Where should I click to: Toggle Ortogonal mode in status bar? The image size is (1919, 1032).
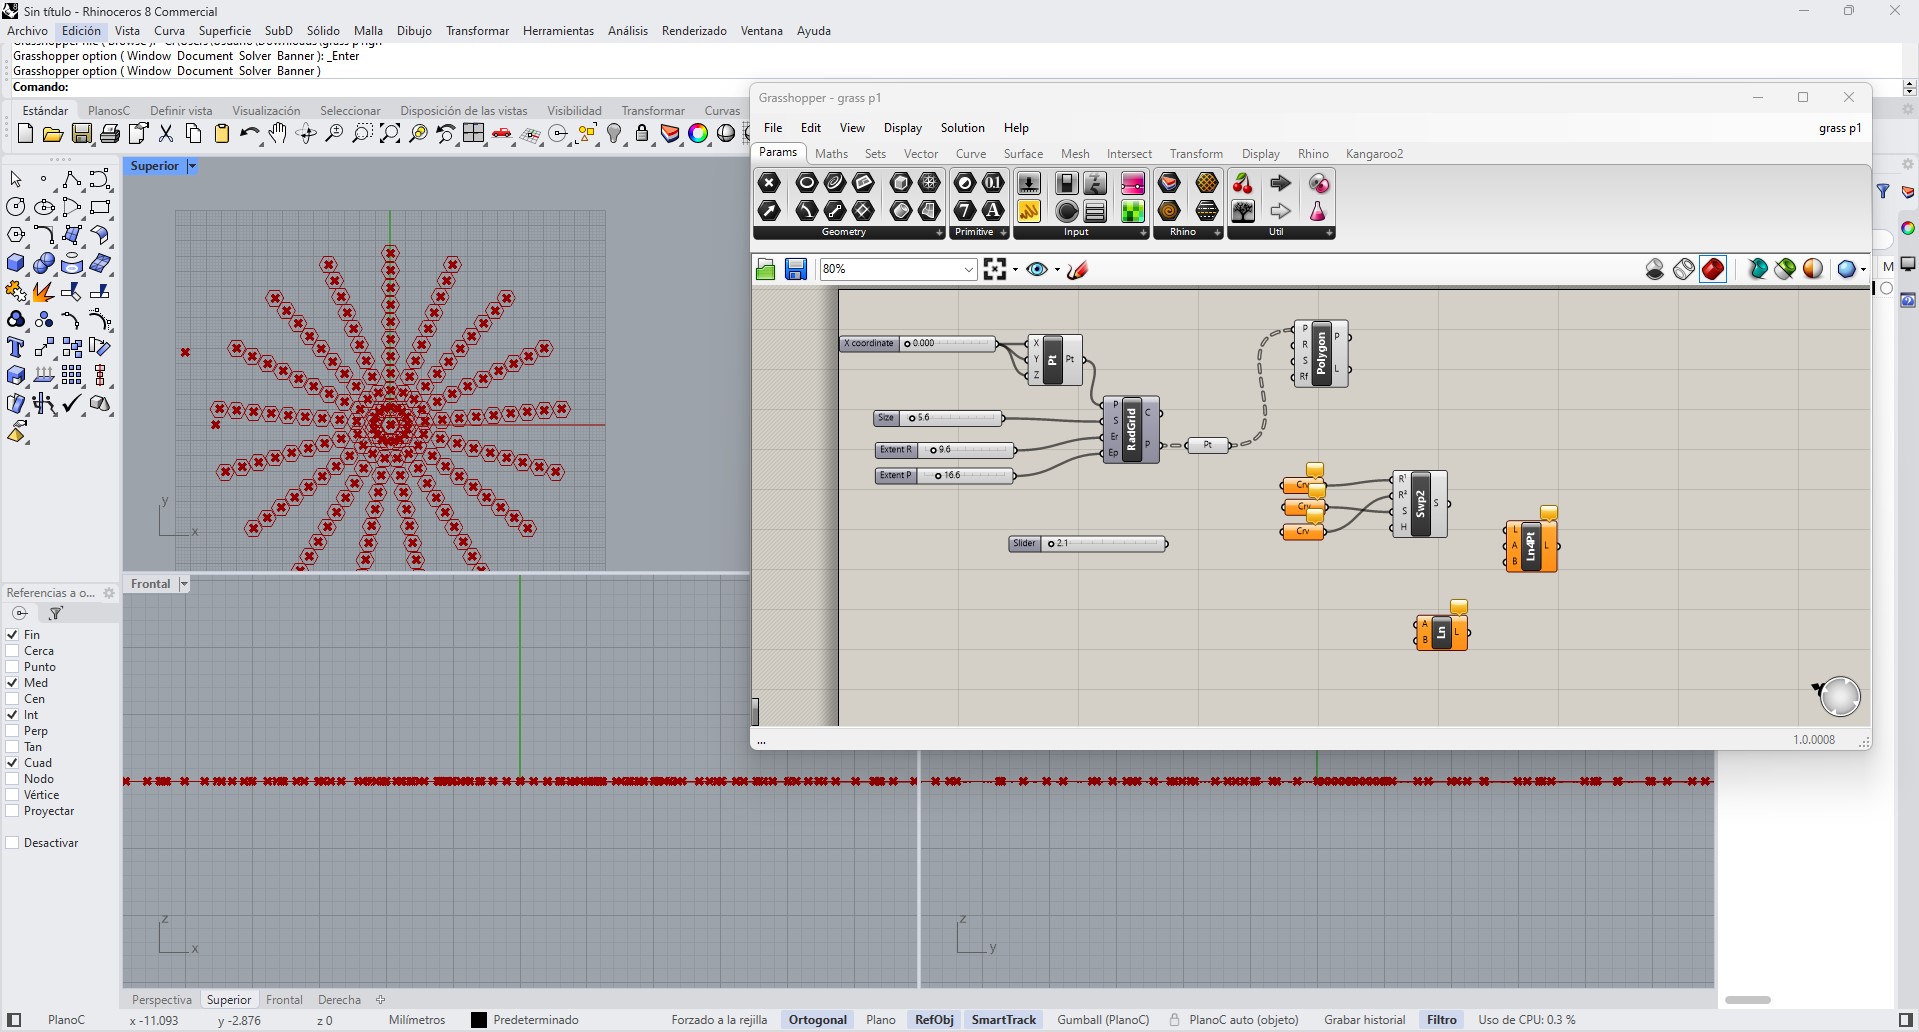point(817,1020)
